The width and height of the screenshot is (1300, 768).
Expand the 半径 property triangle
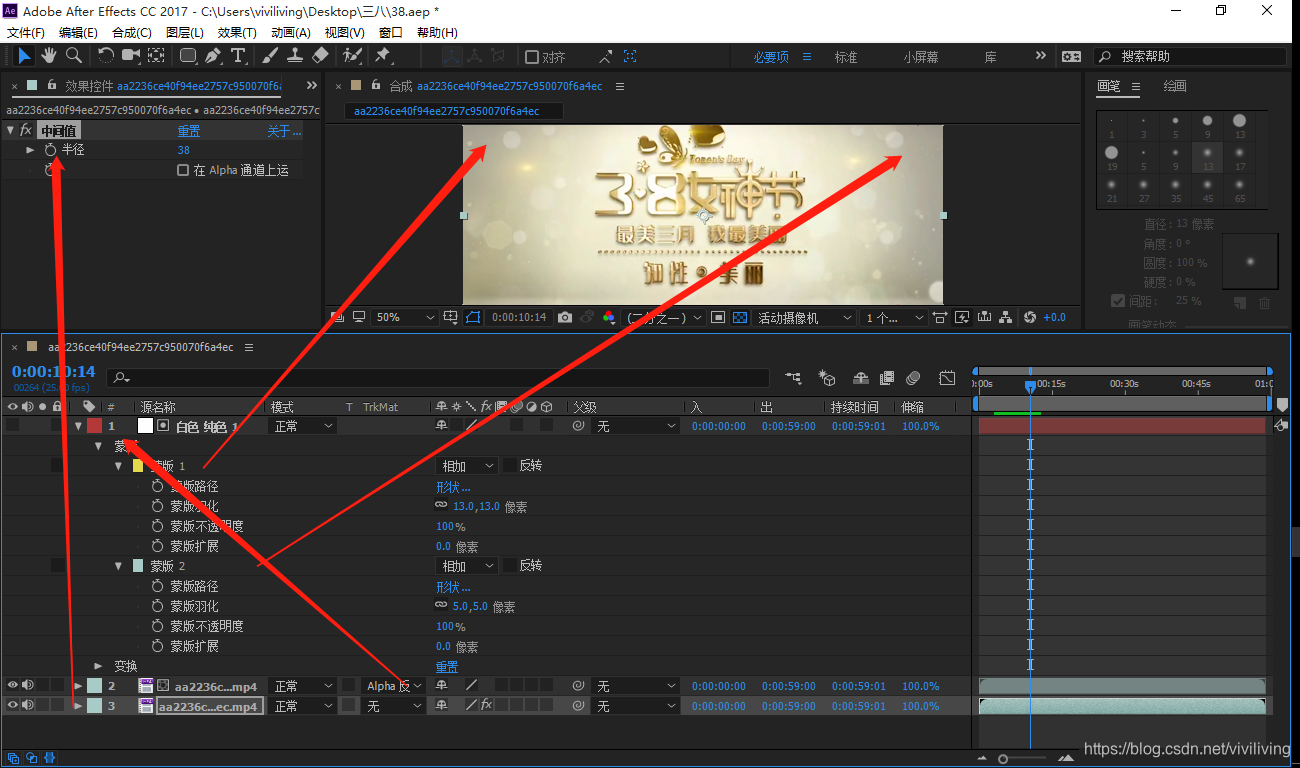(x=31, y=149)
